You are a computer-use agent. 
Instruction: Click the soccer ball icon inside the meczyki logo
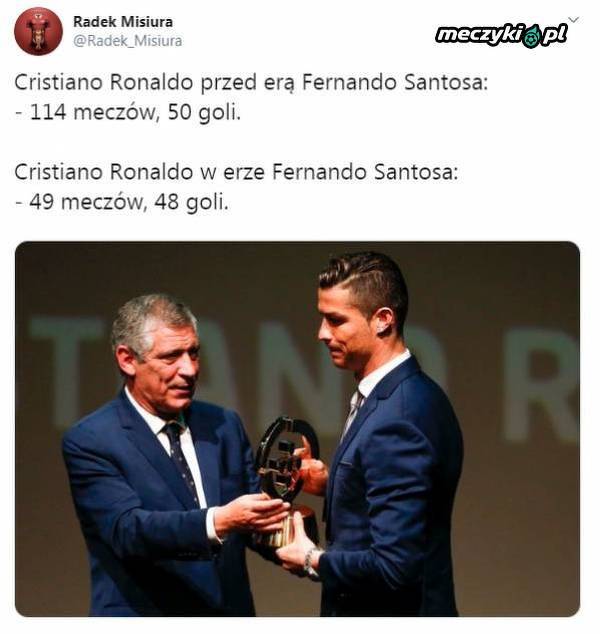532,38
